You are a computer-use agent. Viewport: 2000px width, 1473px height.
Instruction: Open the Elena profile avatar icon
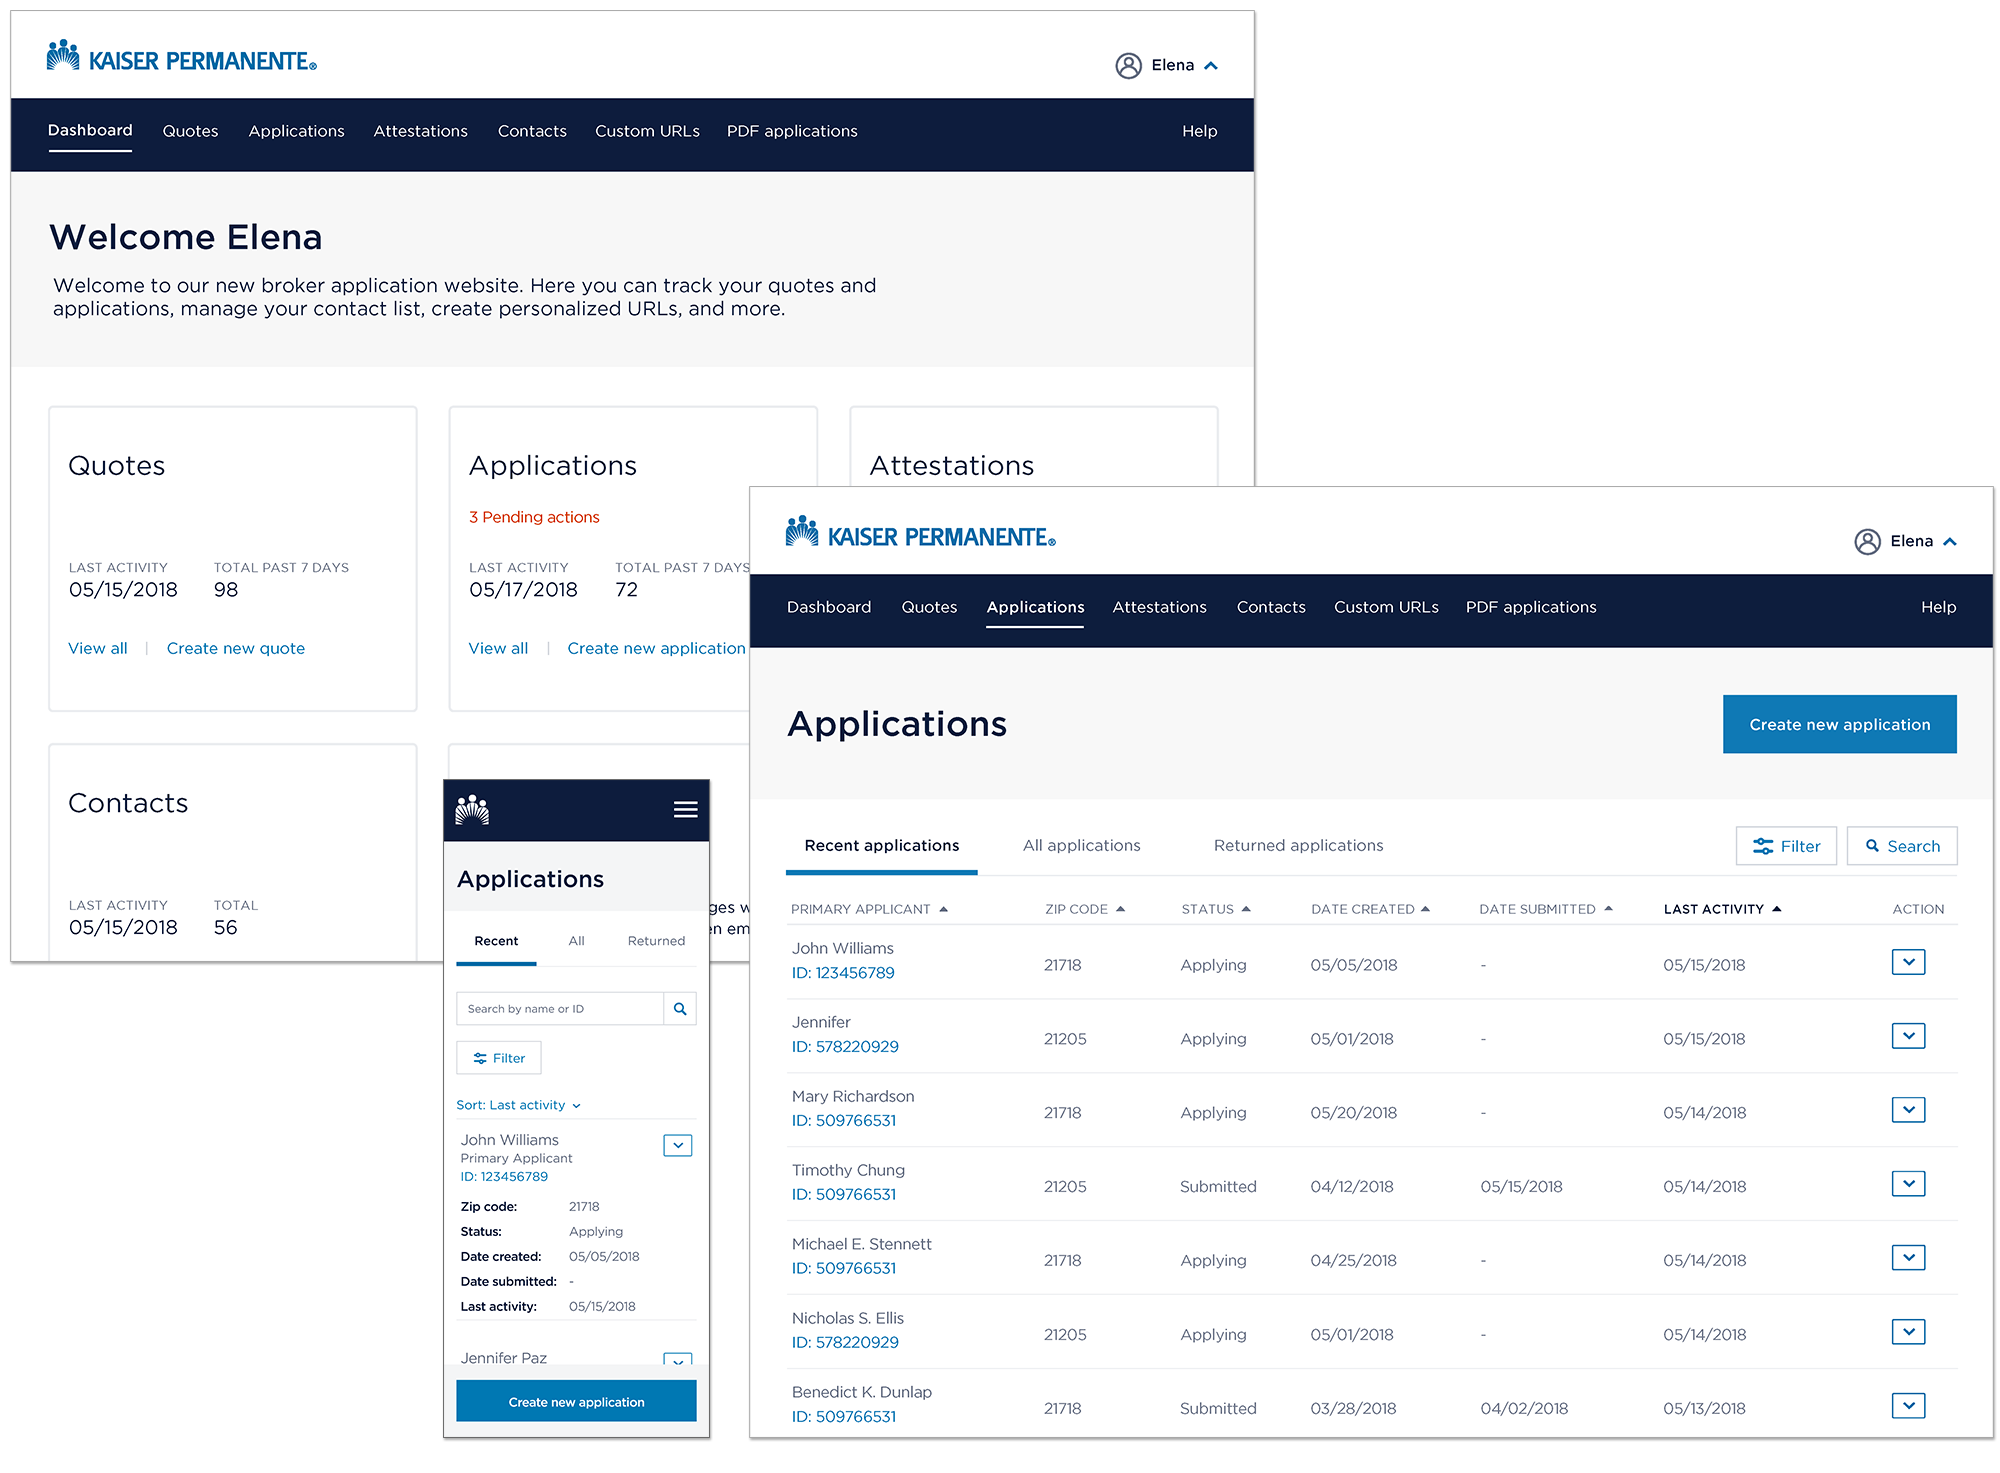pyautogui.click(x=1129, y=65)
